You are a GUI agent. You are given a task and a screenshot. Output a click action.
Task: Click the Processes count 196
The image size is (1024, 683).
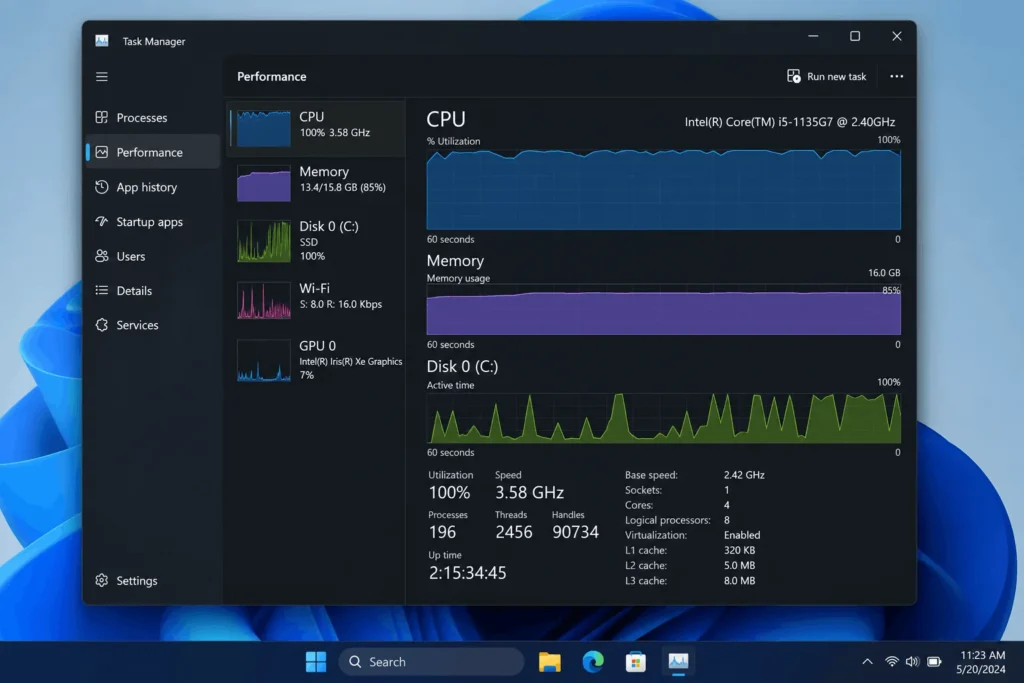442,532
